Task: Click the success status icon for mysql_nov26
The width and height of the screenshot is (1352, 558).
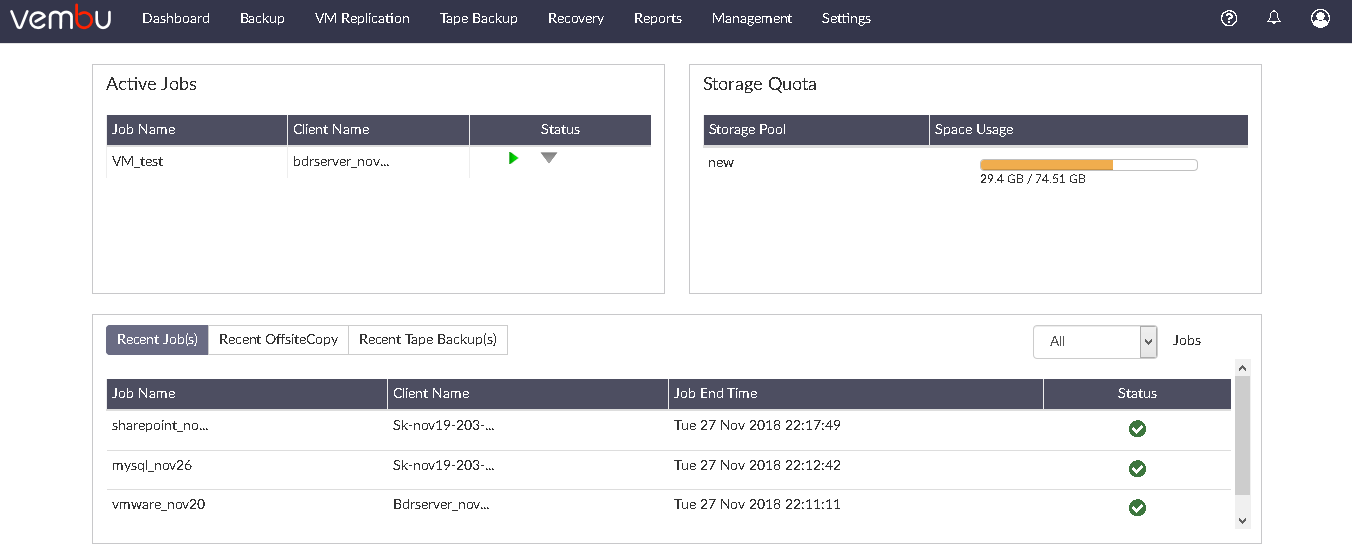Action: (1137, 468)
